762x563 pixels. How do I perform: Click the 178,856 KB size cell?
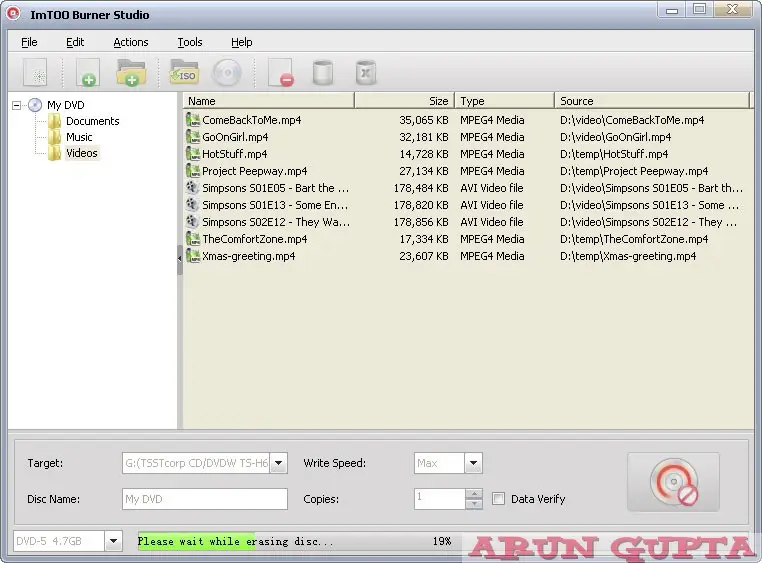tap(421, 222)
